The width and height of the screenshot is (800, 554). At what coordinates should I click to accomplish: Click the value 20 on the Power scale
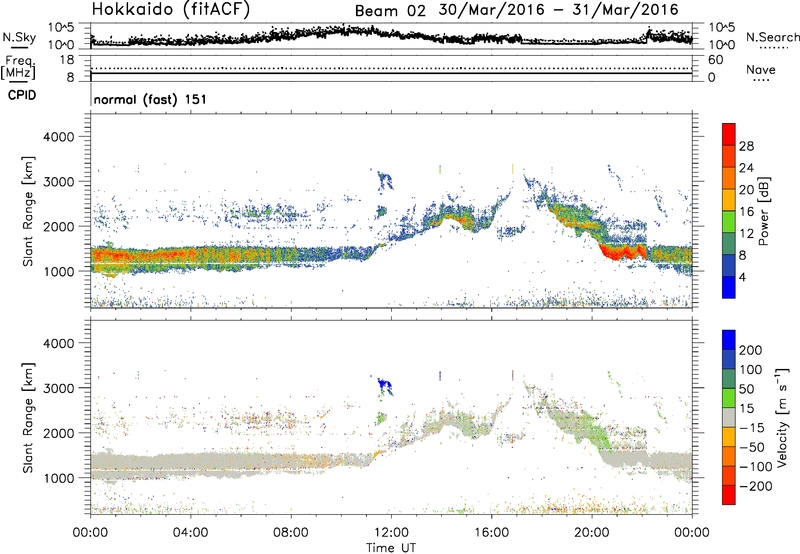coord(746,190)
